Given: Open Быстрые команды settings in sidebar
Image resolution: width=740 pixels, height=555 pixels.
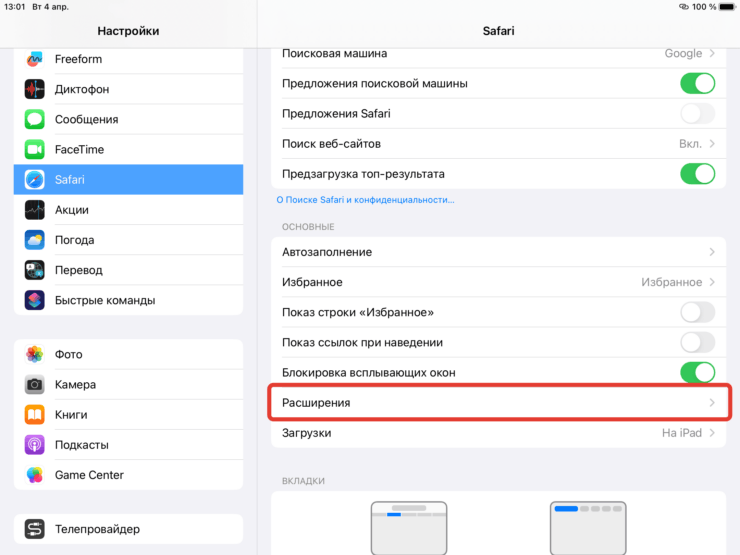Looking at the screenshot, I should pyautogui.click(x=128, y=301).
